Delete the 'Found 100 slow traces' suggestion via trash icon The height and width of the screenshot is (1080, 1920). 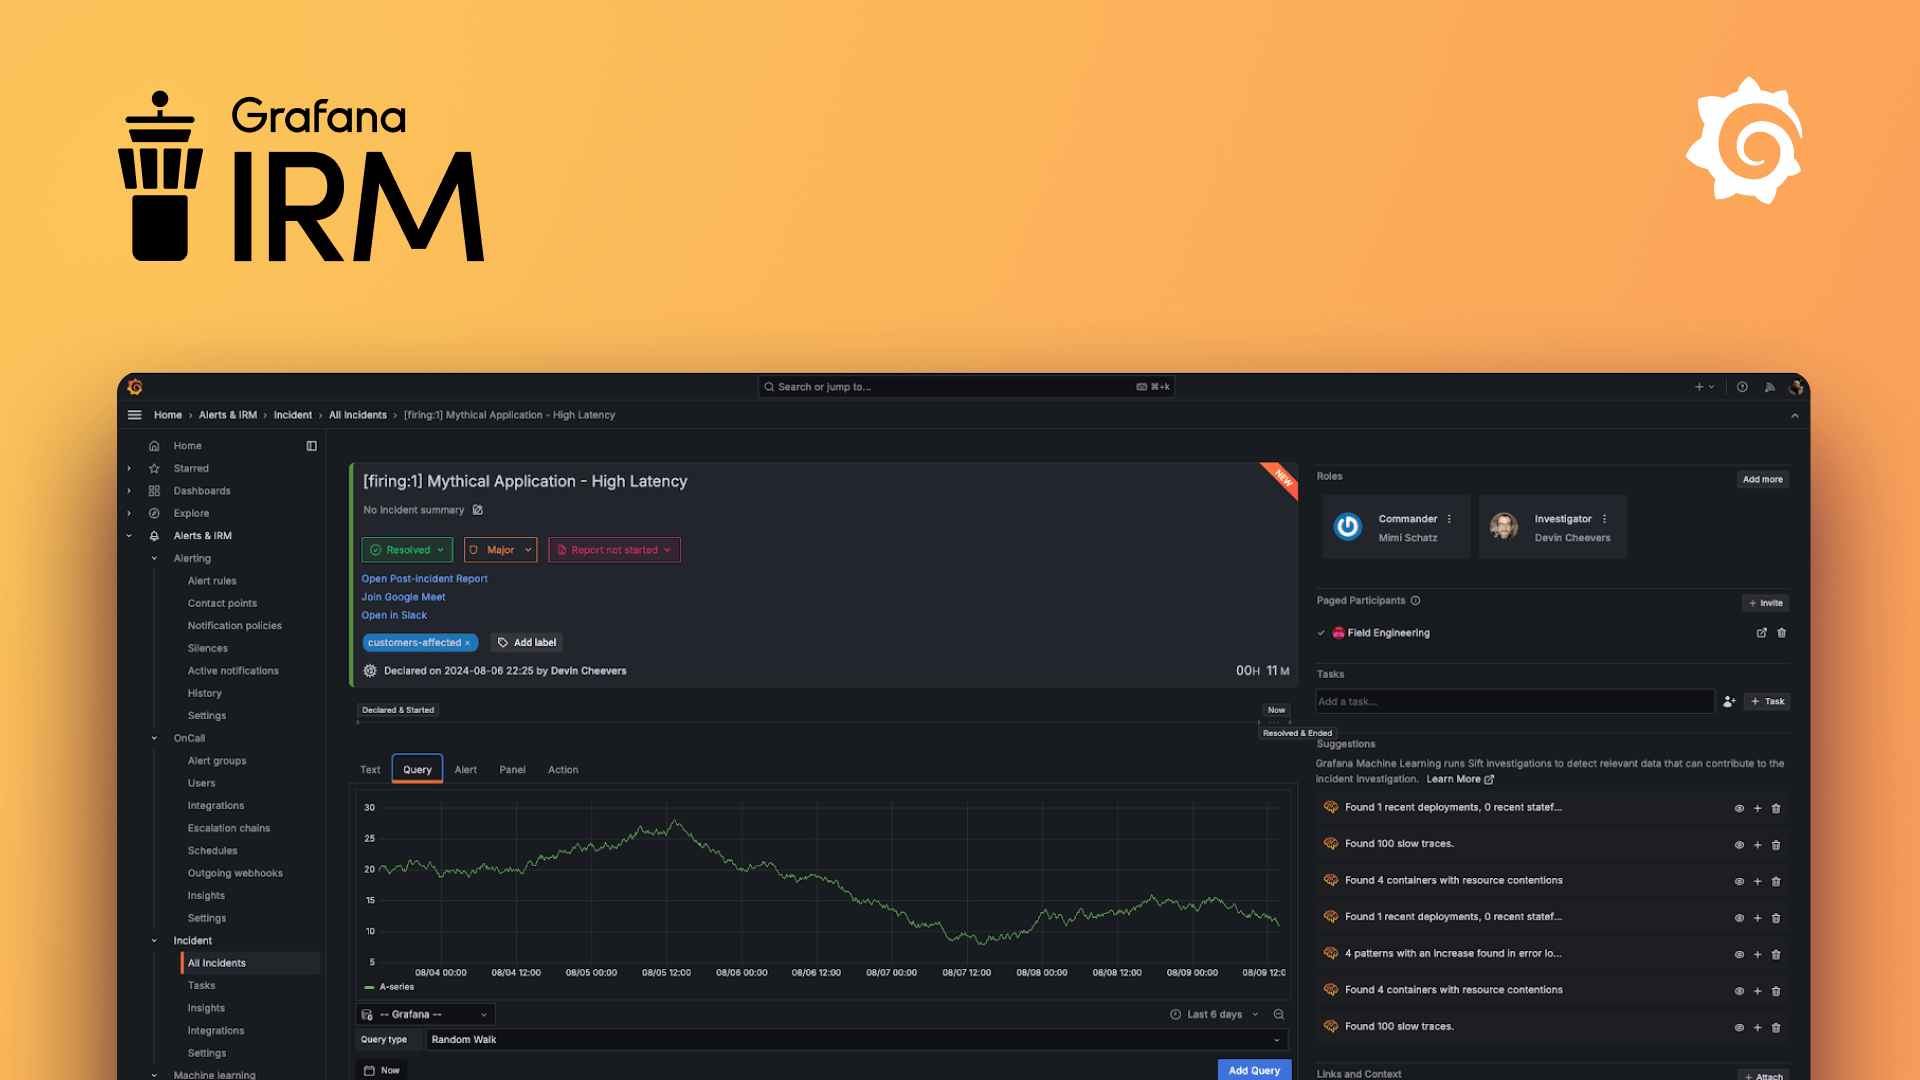coord(1776,845)
